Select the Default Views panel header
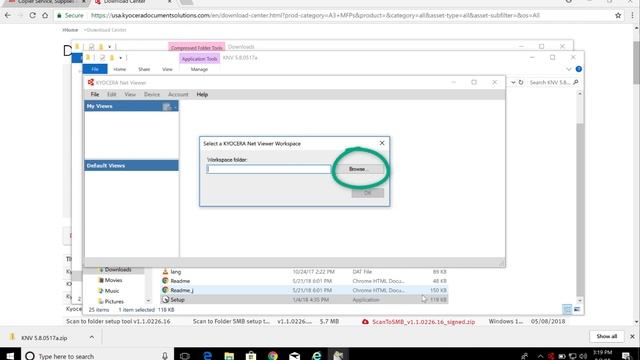The height and width of the screenshot is (360, 640). (131, 165)
